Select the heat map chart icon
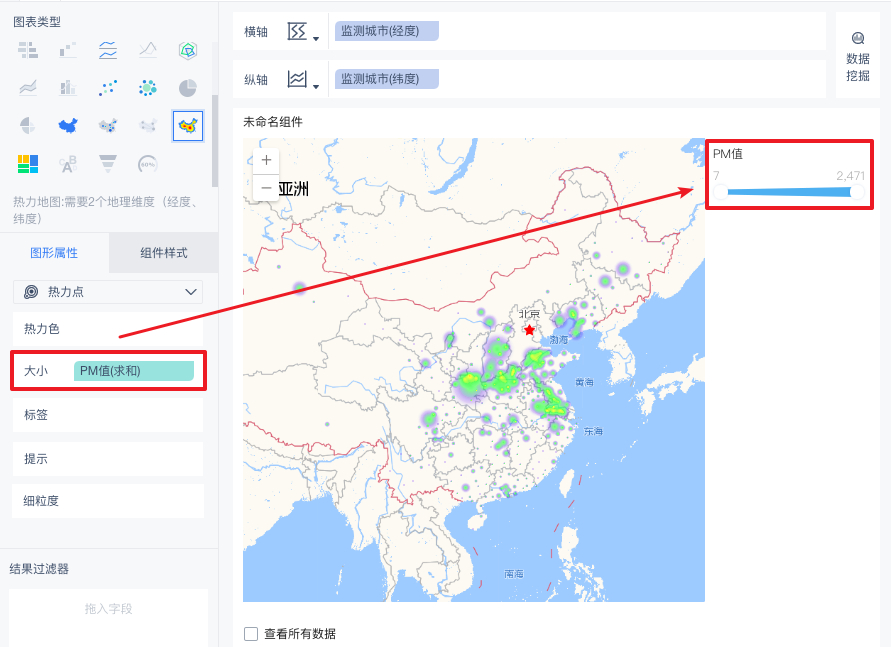891x647 pixels. point(188,126)
